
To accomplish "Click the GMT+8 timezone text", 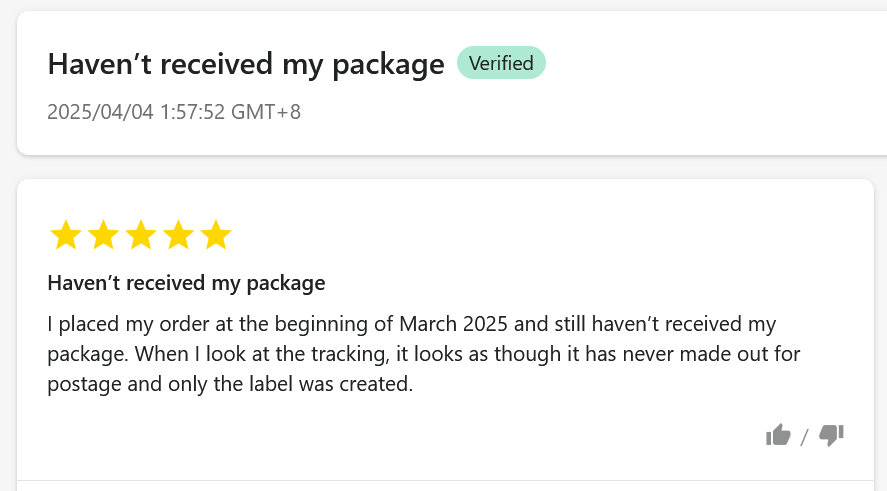I will pyautogui.click(x=266, y=111).
